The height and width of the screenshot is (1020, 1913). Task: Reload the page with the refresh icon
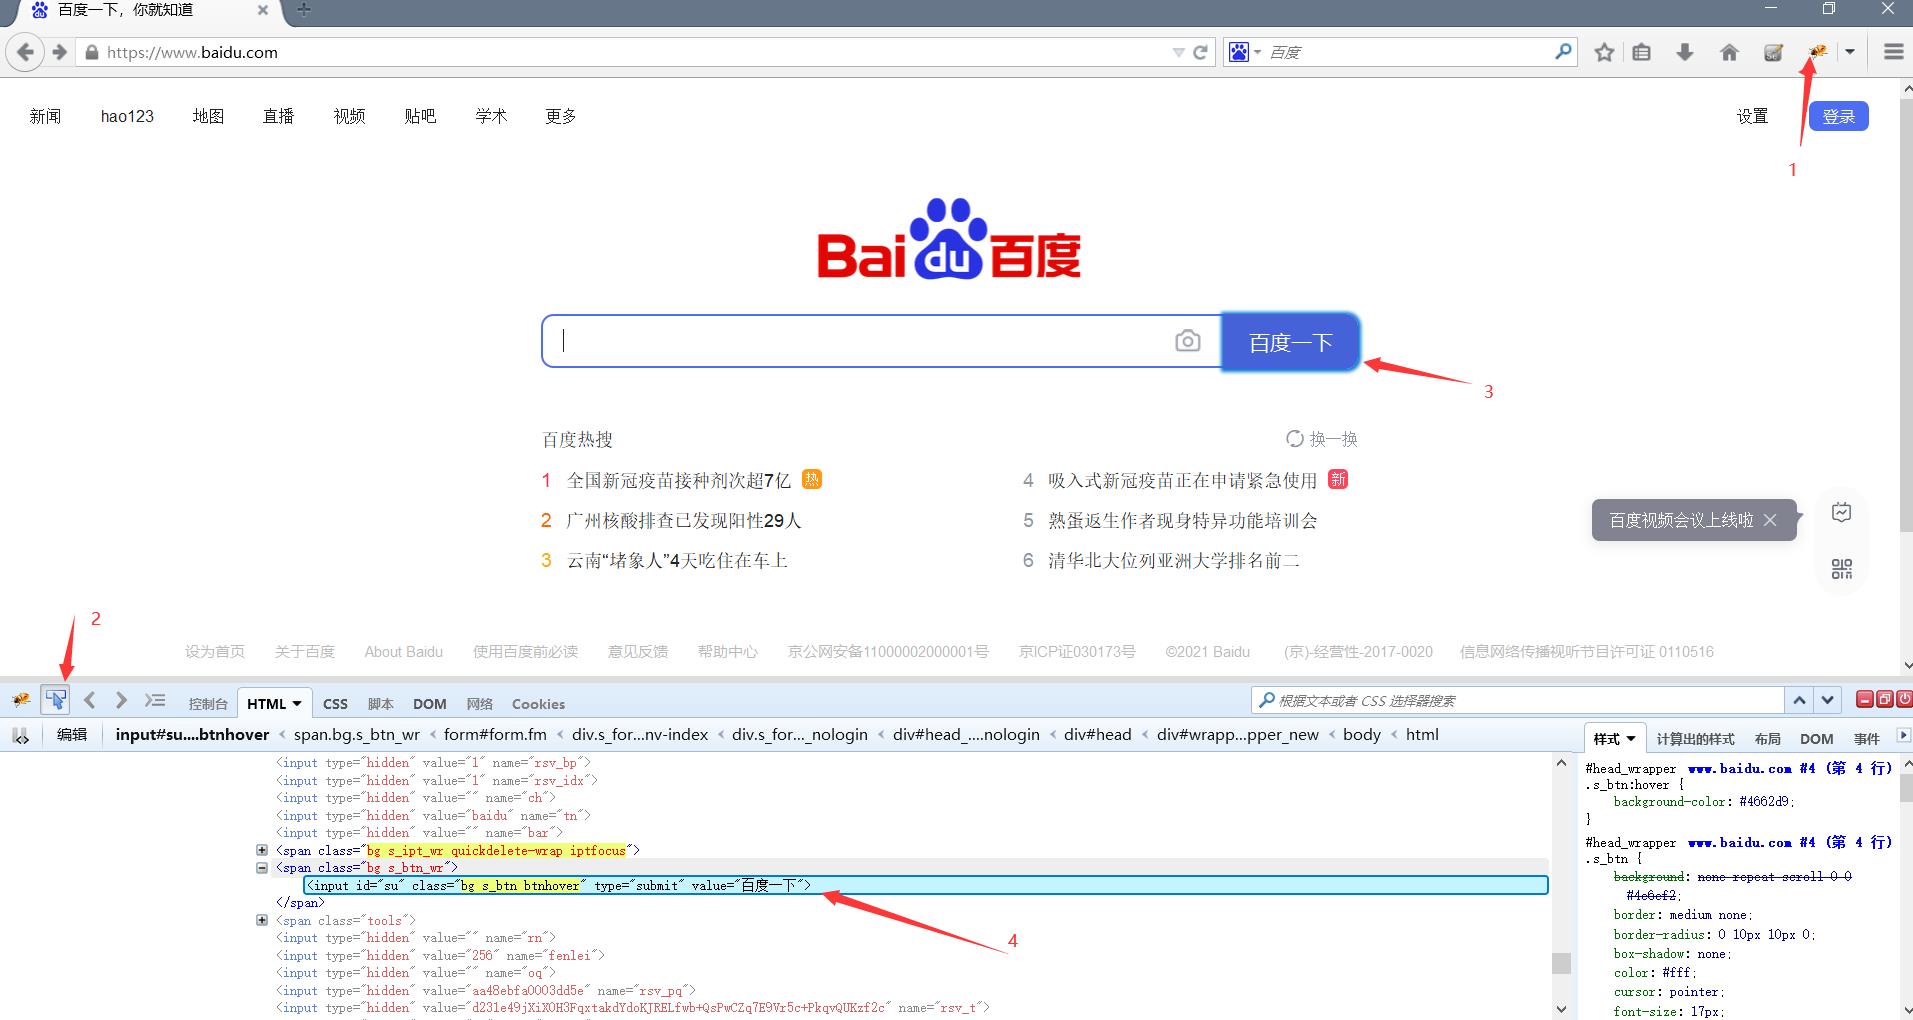1200,52
